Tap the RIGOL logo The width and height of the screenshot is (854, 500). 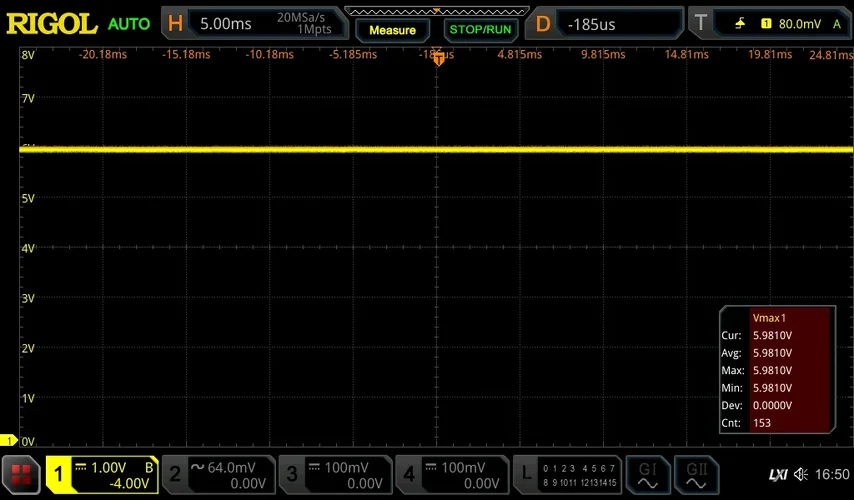click(52, 24)
